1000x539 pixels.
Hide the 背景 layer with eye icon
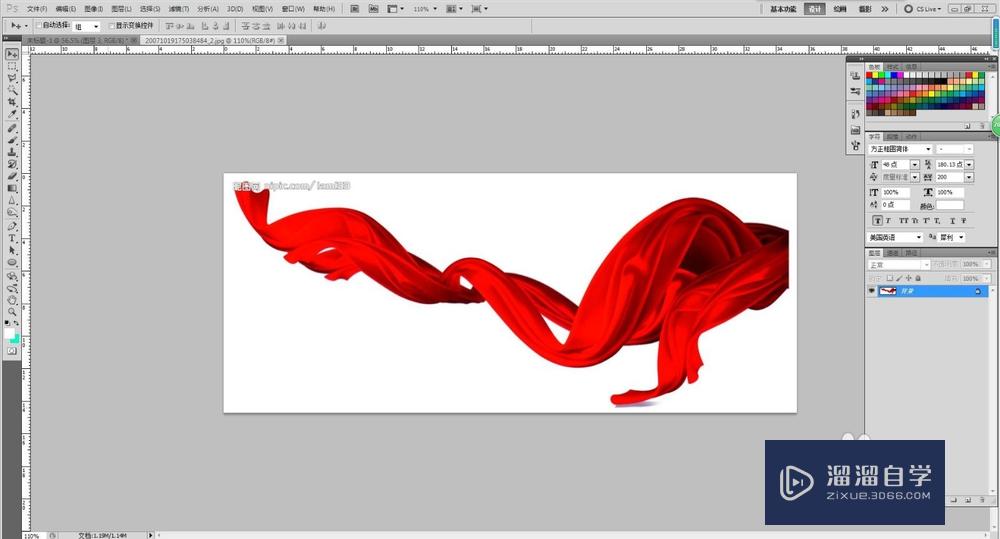pyautogui.click(x=871, y=290)
